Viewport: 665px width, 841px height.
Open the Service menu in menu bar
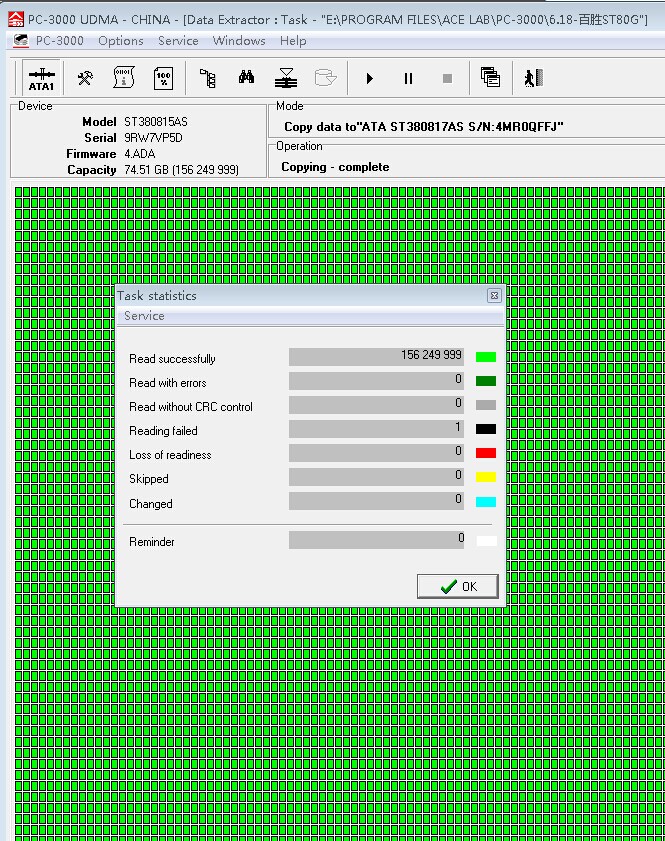(178, 41)
